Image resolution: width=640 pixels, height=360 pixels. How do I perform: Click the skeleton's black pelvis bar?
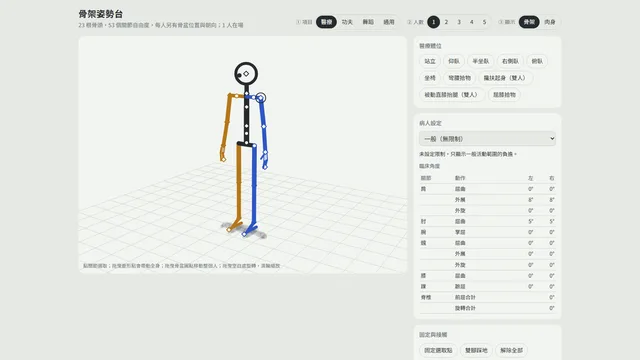pyautogui.click(x=247, y=144)
